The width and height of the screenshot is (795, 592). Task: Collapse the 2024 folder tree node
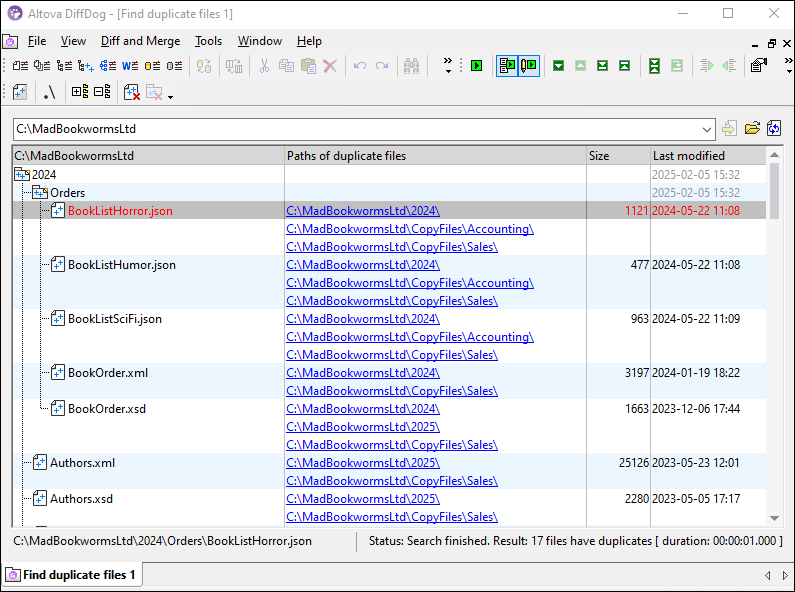pos(22,174)
